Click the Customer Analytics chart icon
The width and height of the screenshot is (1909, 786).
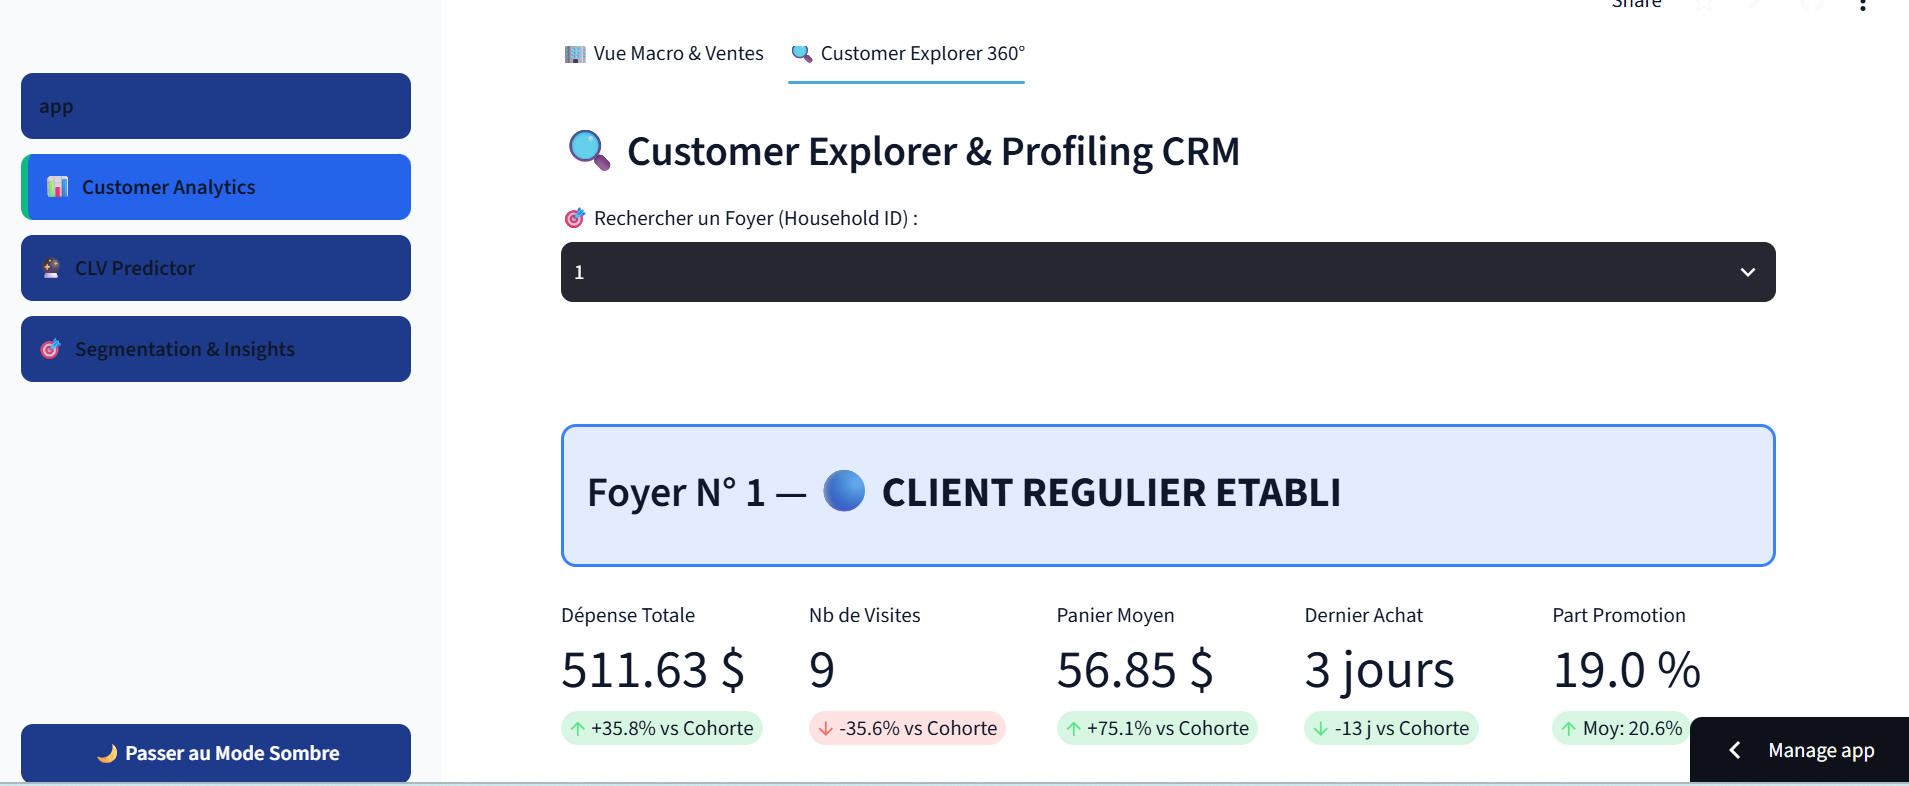(x=58, y=187)
